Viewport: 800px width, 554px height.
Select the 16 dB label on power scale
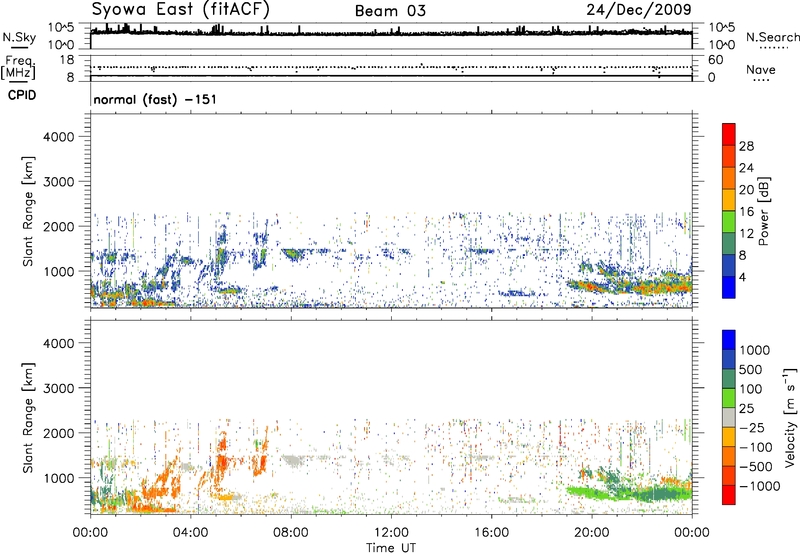746,212
